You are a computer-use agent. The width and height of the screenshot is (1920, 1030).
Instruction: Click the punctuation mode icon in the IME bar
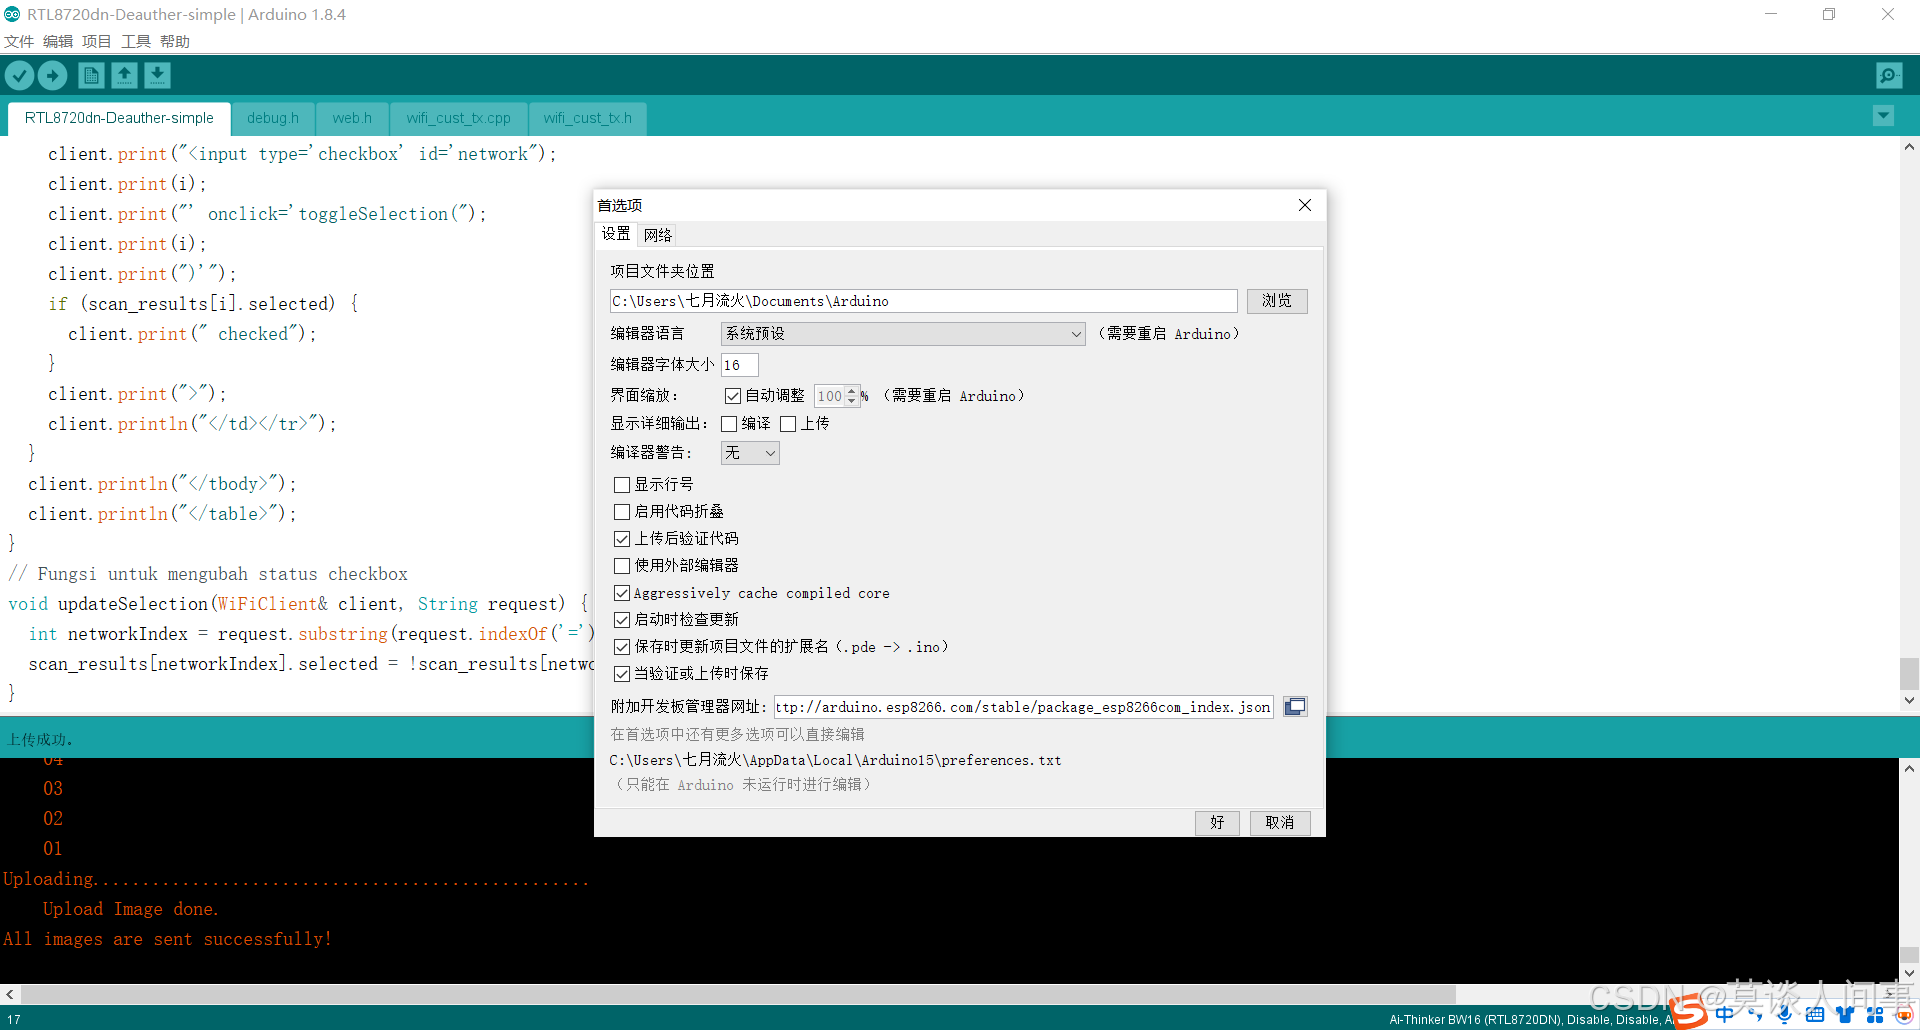coord(1754,1014)
